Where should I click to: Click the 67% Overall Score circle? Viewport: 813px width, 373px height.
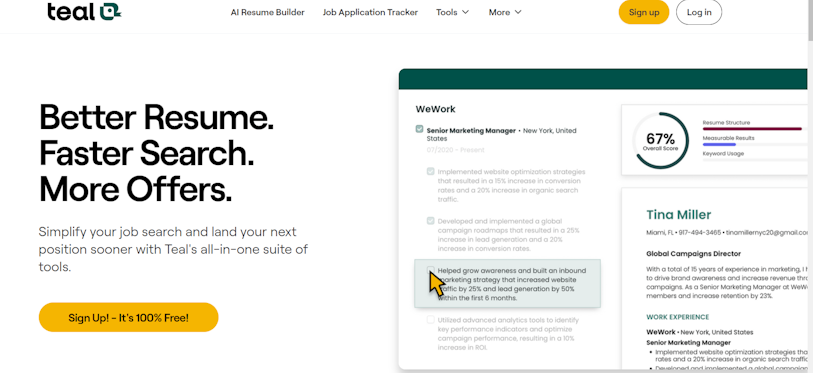pos(661,141)
